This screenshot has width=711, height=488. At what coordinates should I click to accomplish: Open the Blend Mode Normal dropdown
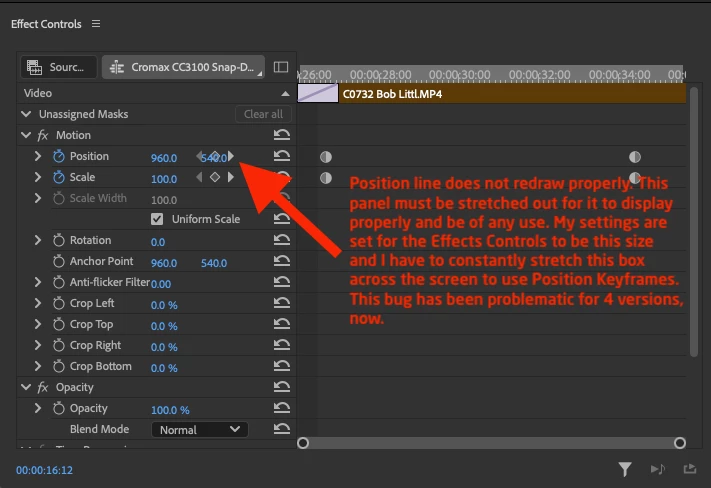tap(200, 429)
